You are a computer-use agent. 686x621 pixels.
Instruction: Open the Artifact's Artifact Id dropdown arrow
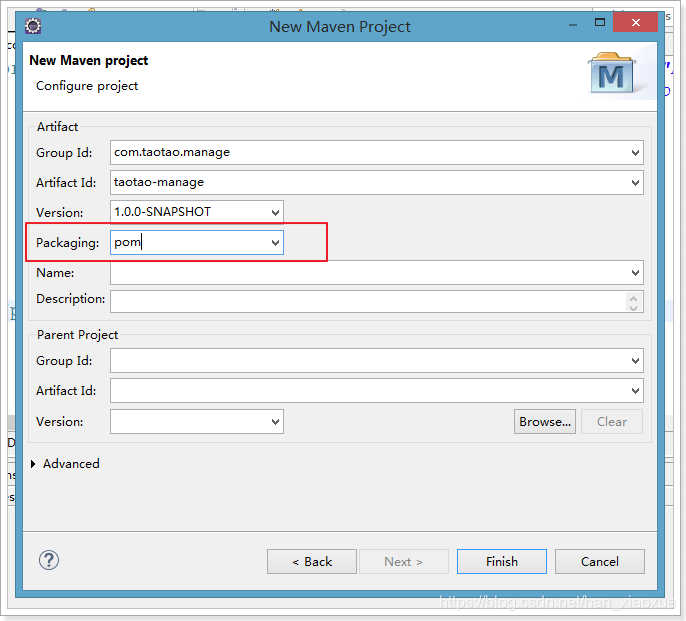(635, 183)
